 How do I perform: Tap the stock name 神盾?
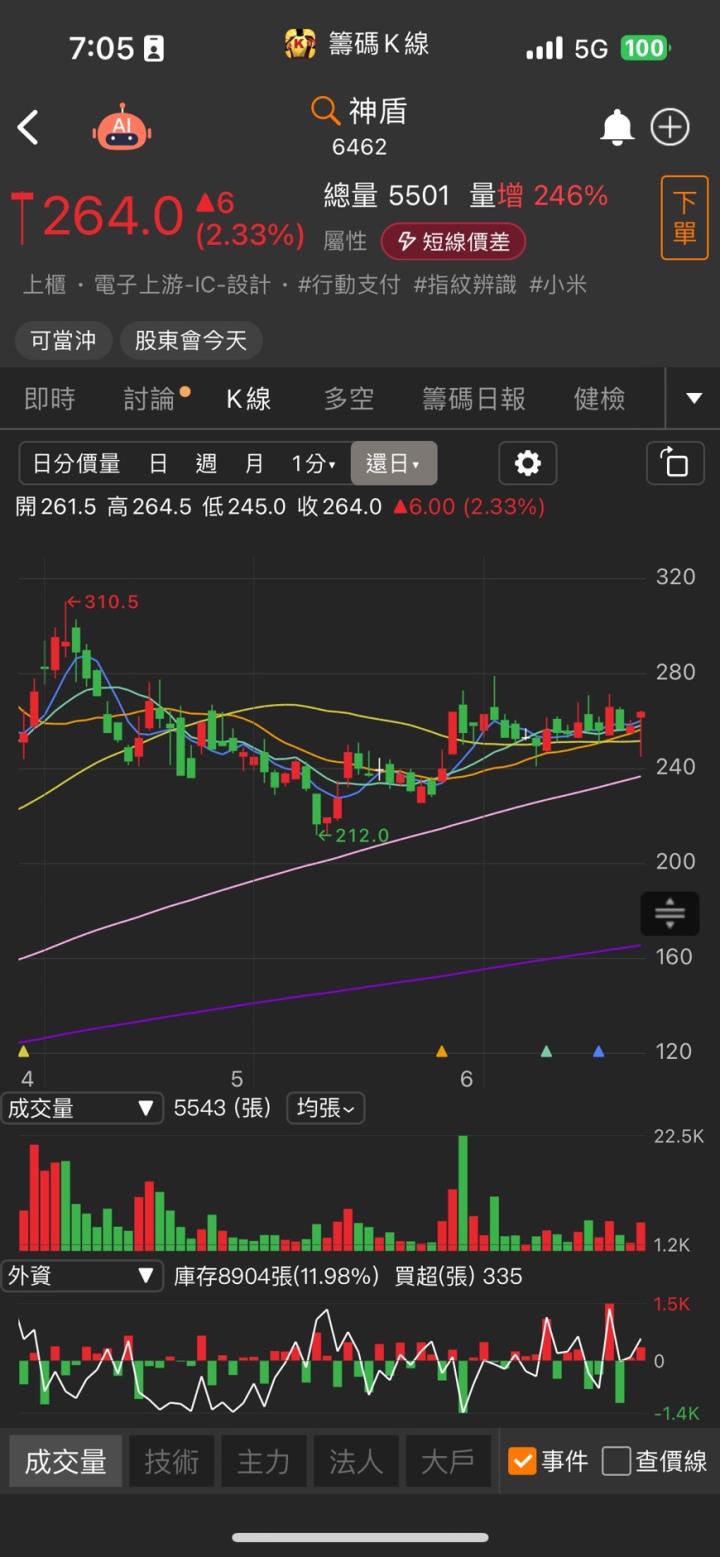point(378,110)
